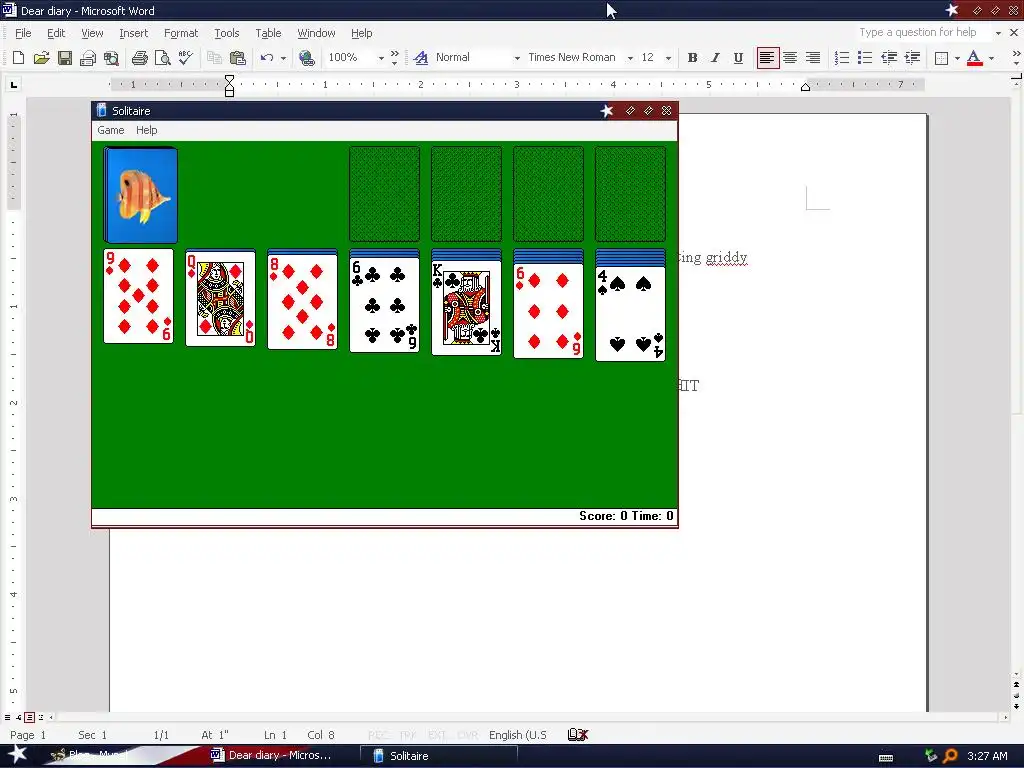1024x768 pixels.
Task: Open the Help menu in Solitaire
Action: [x=146, y=130]
